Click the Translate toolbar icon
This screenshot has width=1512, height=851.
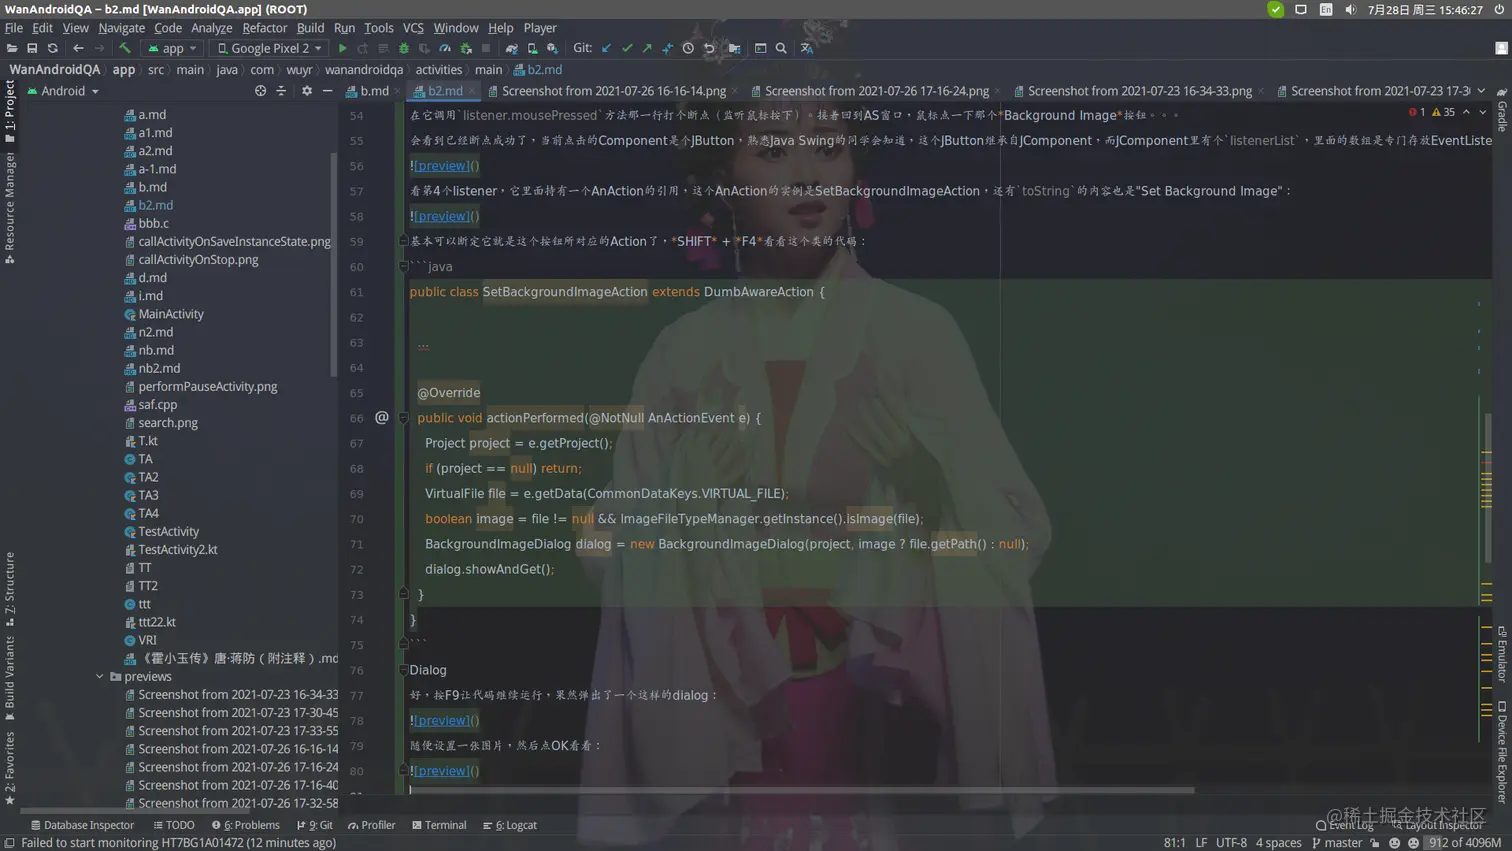[x=807, y=48]
